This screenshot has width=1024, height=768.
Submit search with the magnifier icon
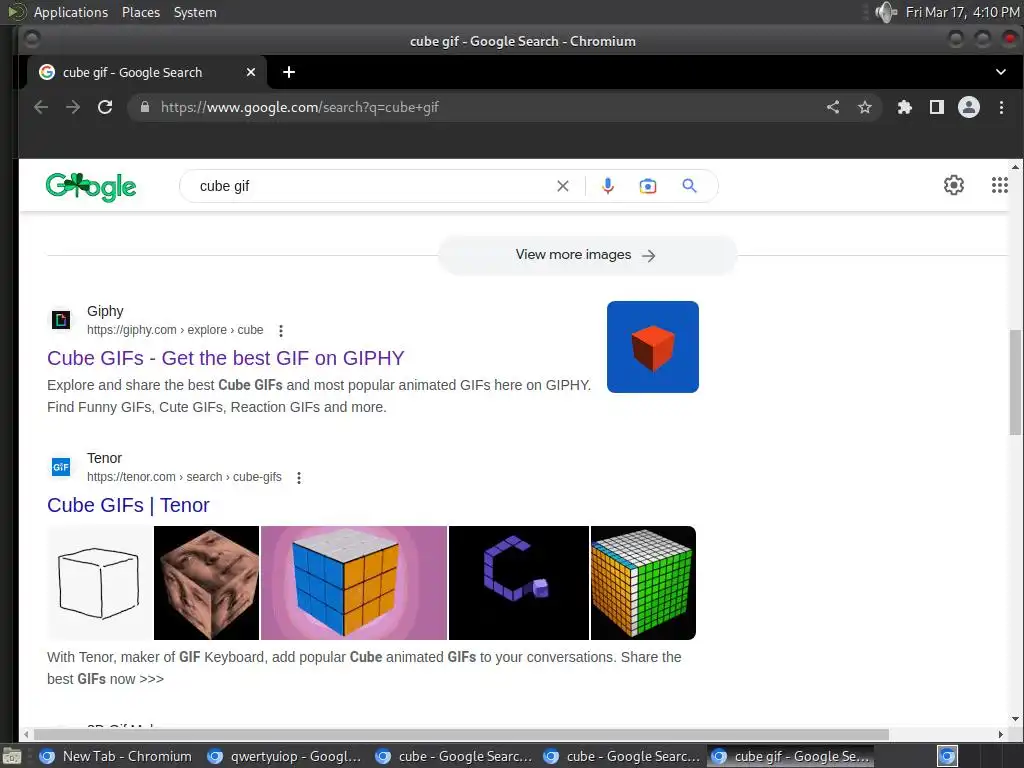click(689, 186)
